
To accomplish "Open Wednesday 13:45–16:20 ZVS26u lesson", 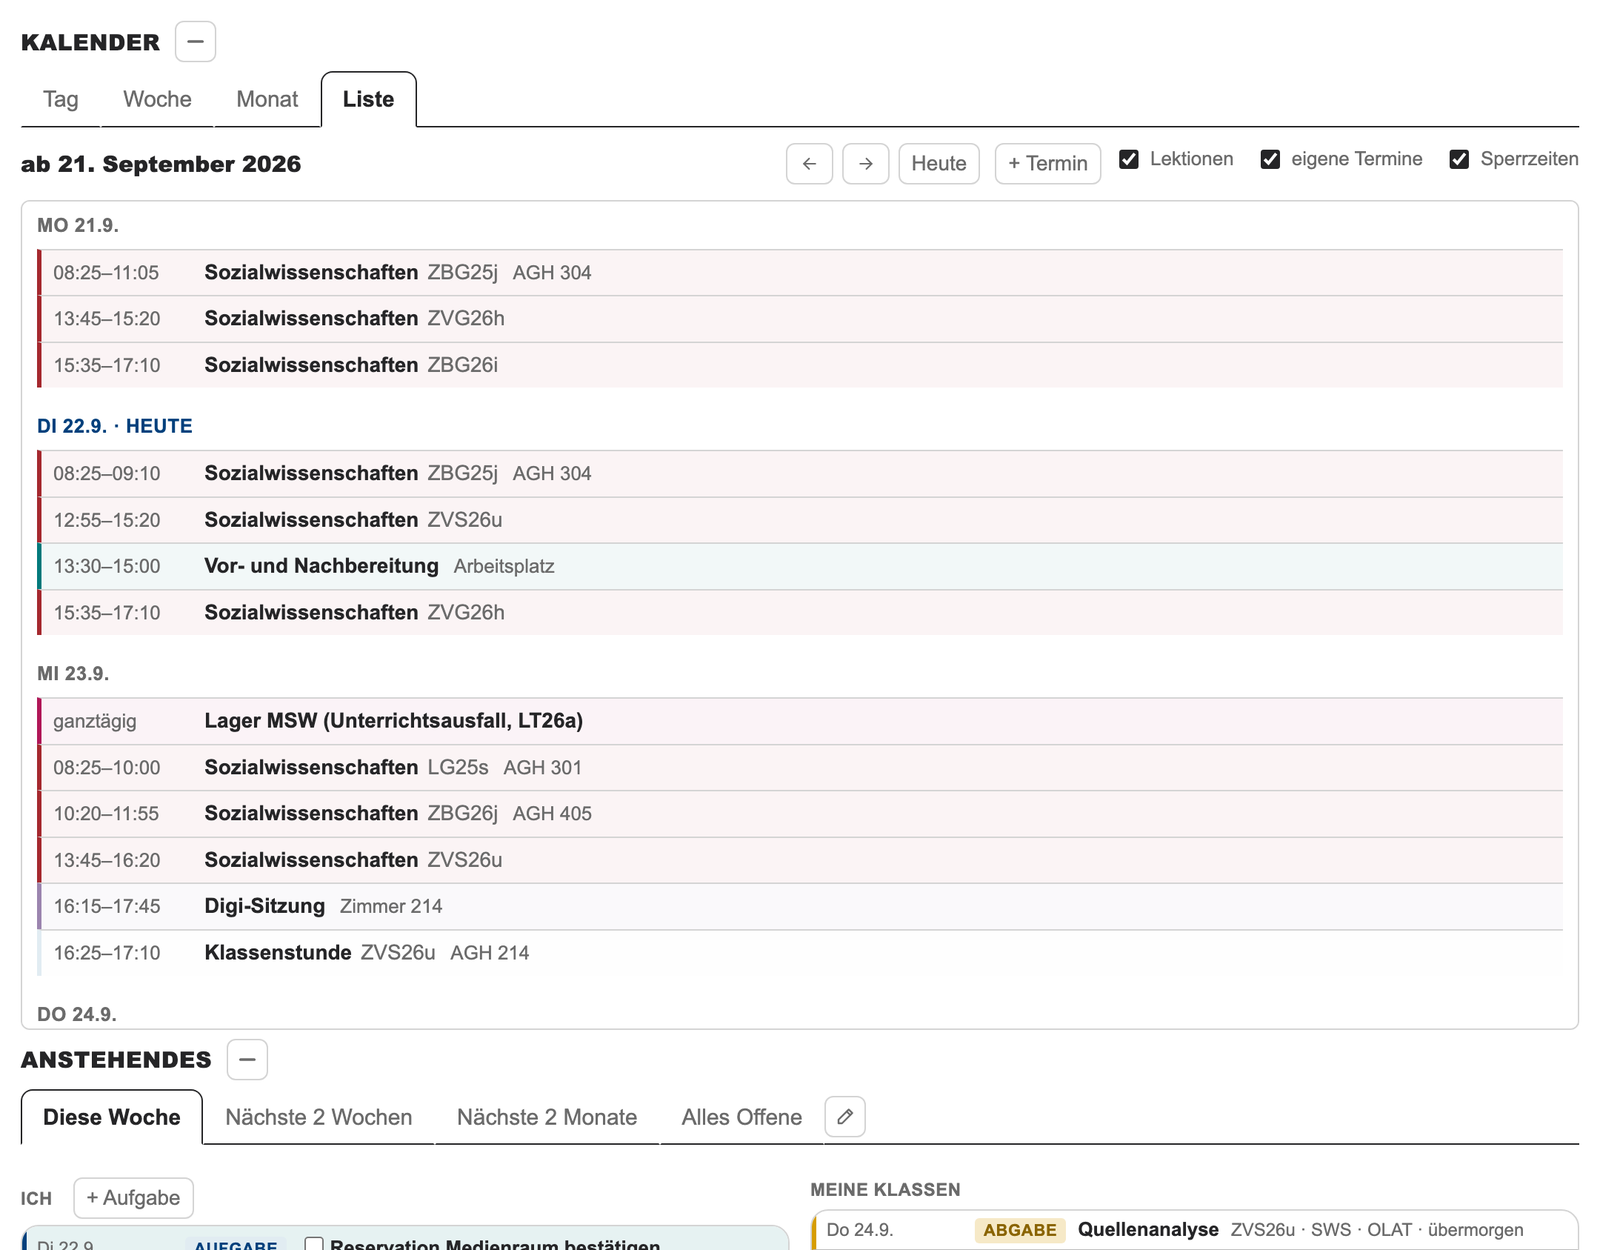I will click(x=800, y=860).
